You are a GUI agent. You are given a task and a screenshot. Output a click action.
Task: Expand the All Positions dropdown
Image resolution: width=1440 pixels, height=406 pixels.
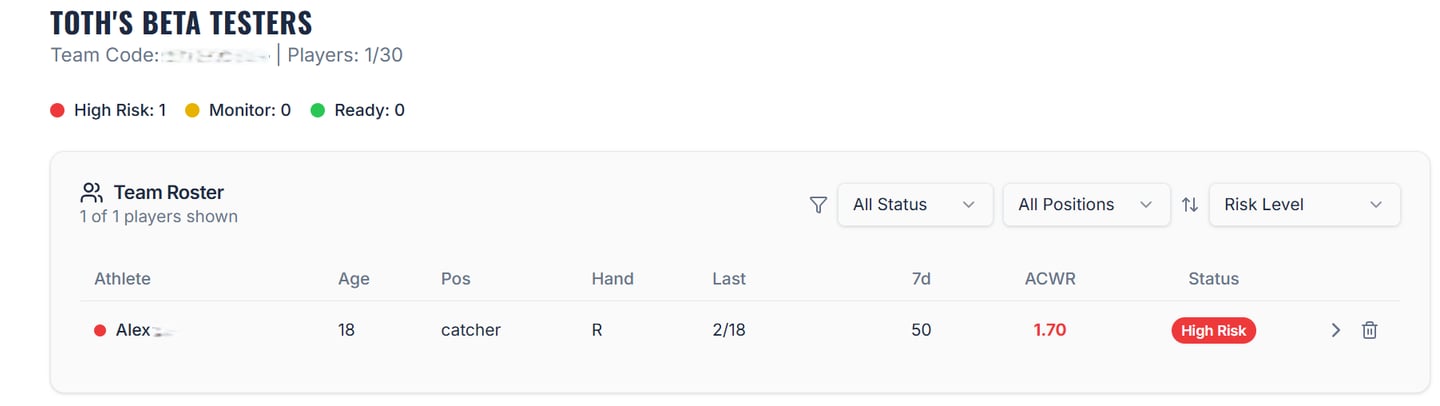(1085, 205)
